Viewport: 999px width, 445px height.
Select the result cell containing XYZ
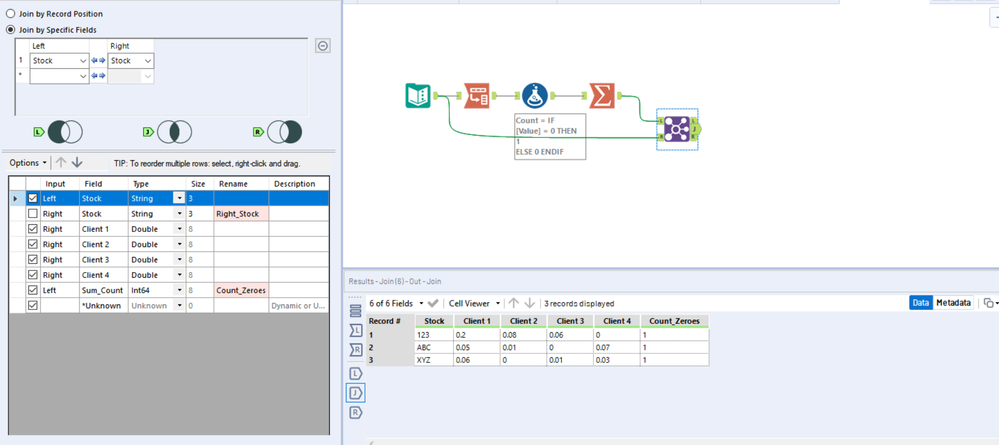click(434, 360)
